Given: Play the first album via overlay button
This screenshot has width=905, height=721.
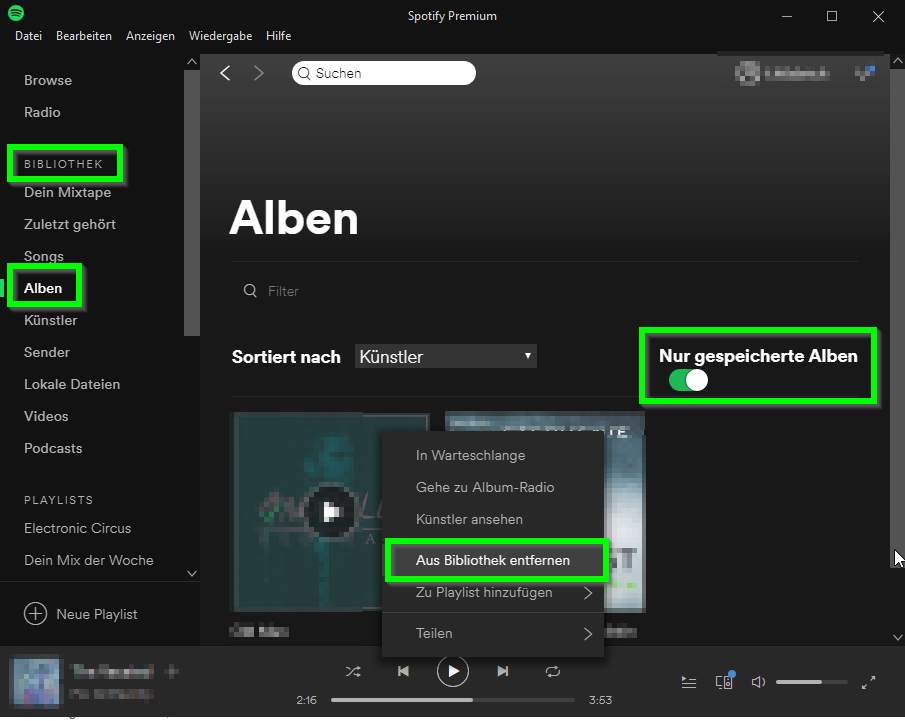Looking at the screenshot, I should click(330, 511).
